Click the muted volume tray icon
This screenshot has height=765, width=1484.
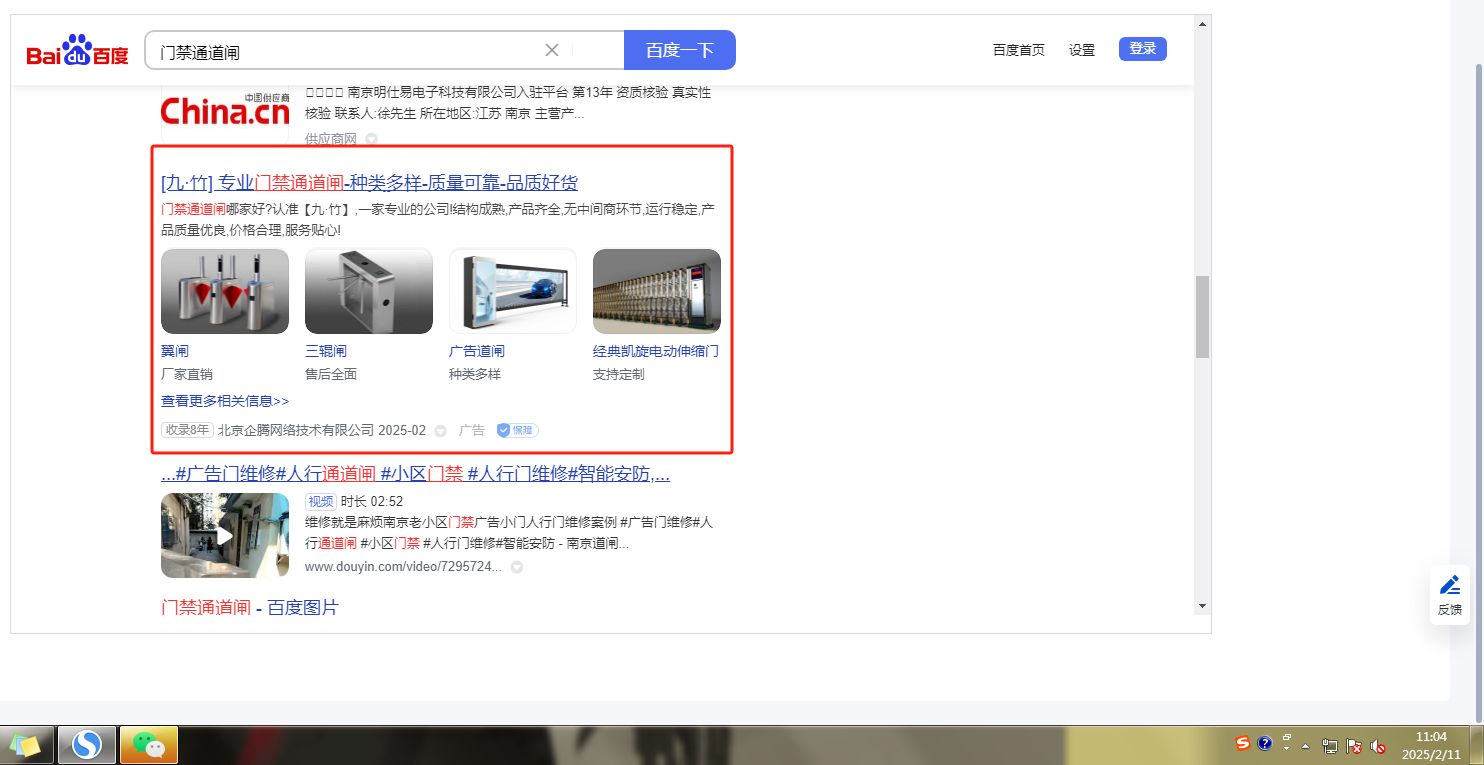pyautogui.click(x=1378, y=746)
